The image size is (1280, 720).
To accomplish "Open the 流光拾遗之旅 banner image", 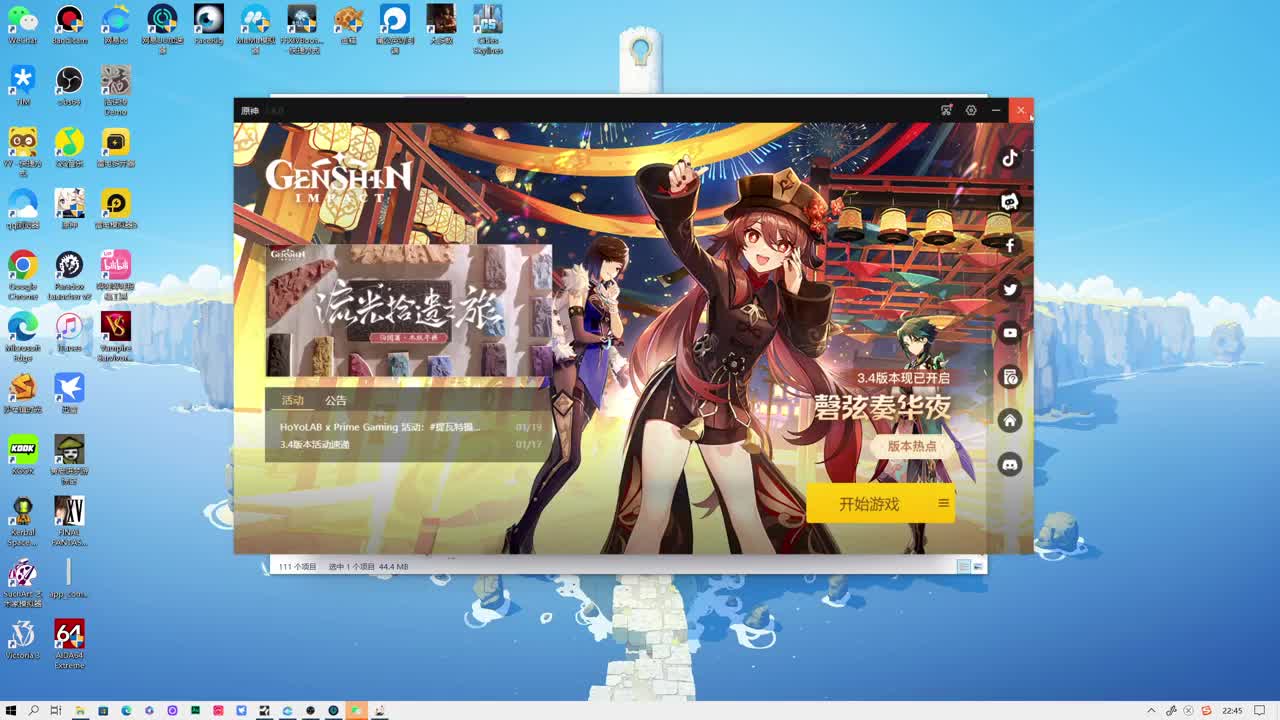I will pyautogui.click(x=408, y=310).
